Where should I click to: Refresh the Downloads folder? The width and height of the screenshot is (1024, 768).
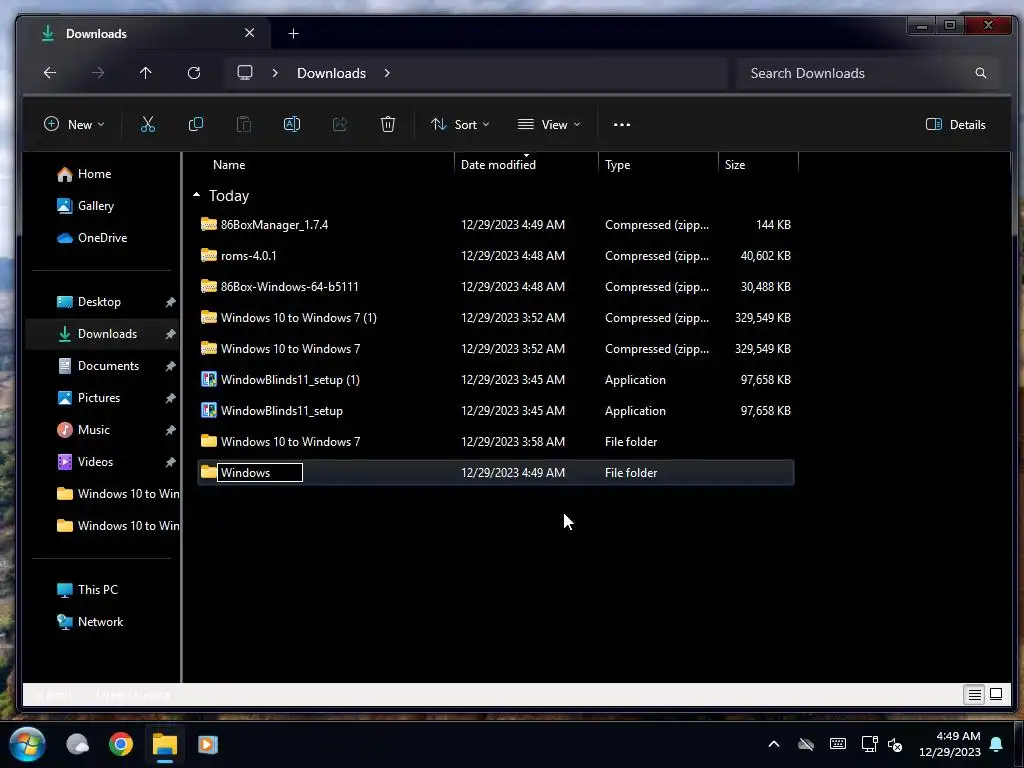(194, 72)
